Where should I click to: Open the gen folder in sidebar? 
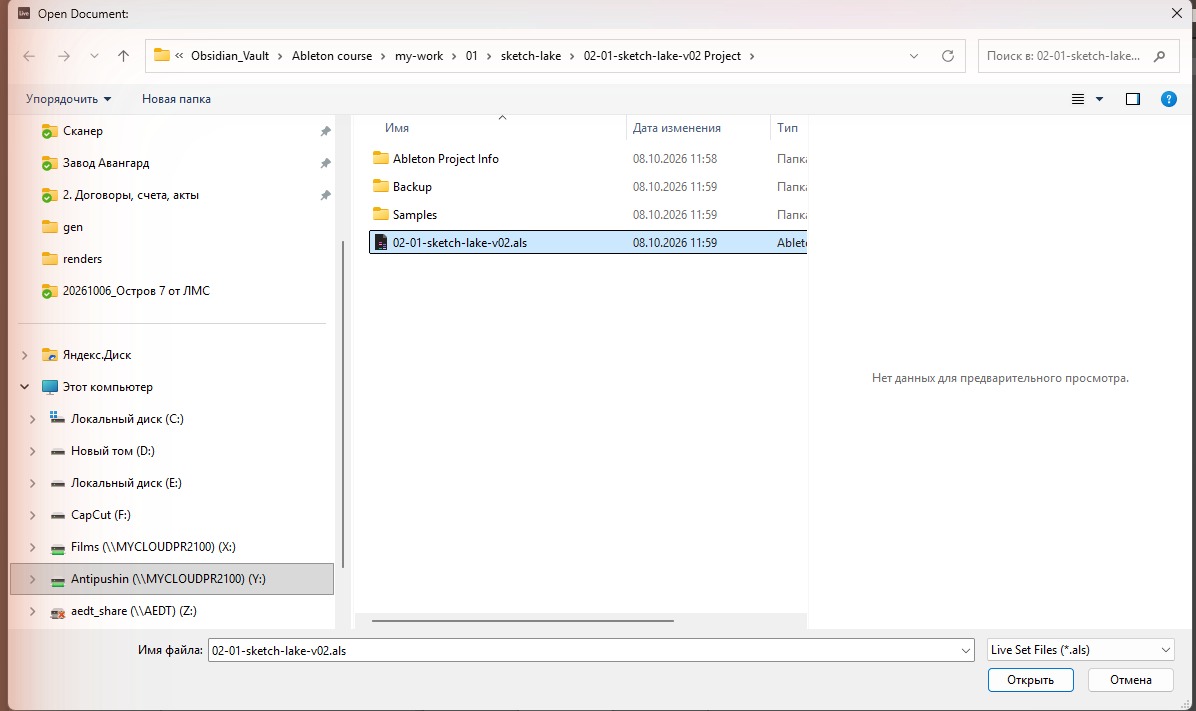[72, 227]
